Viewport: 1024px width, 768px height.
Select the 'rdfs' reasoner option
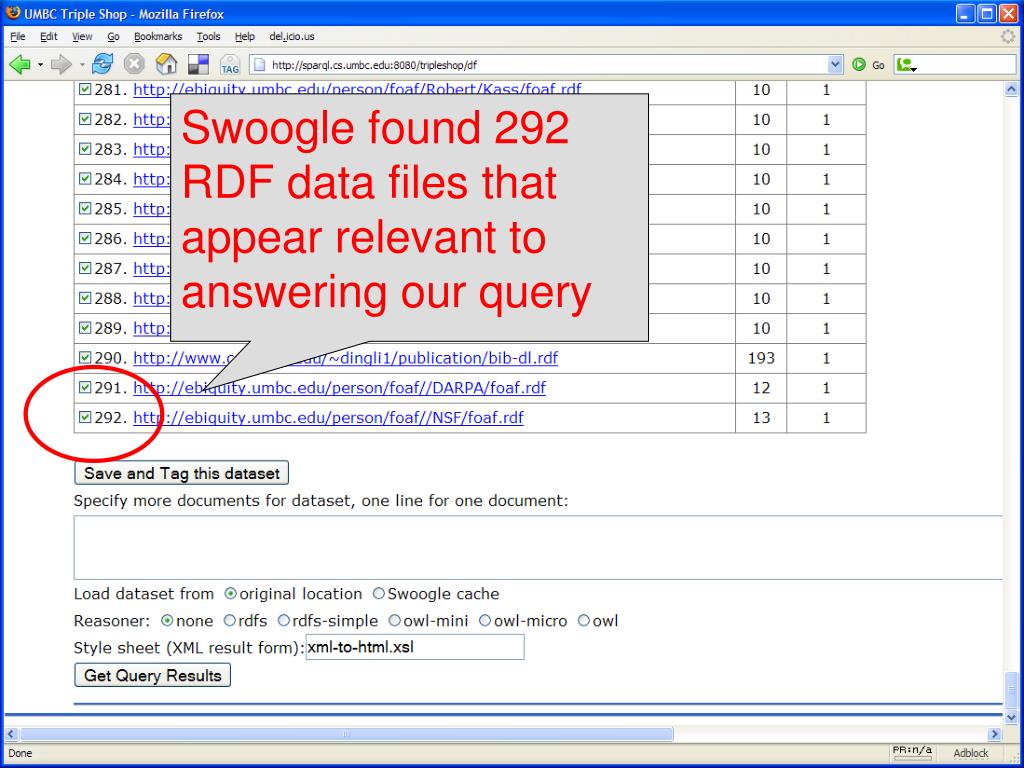tap(229, 620)
